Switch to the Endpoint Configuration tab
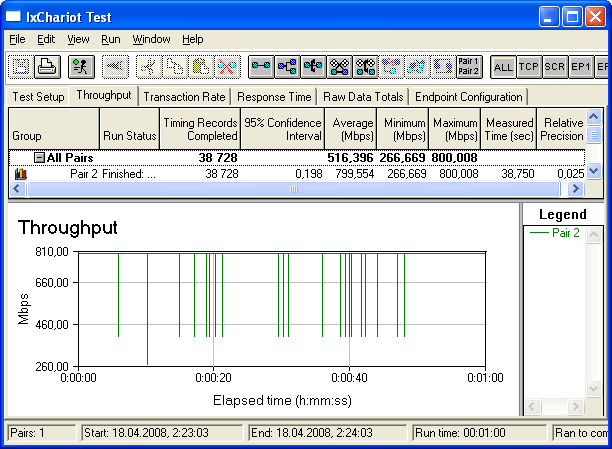Image resolution: width=612 pixels, height=449 pixels. (x=469, y=97)
